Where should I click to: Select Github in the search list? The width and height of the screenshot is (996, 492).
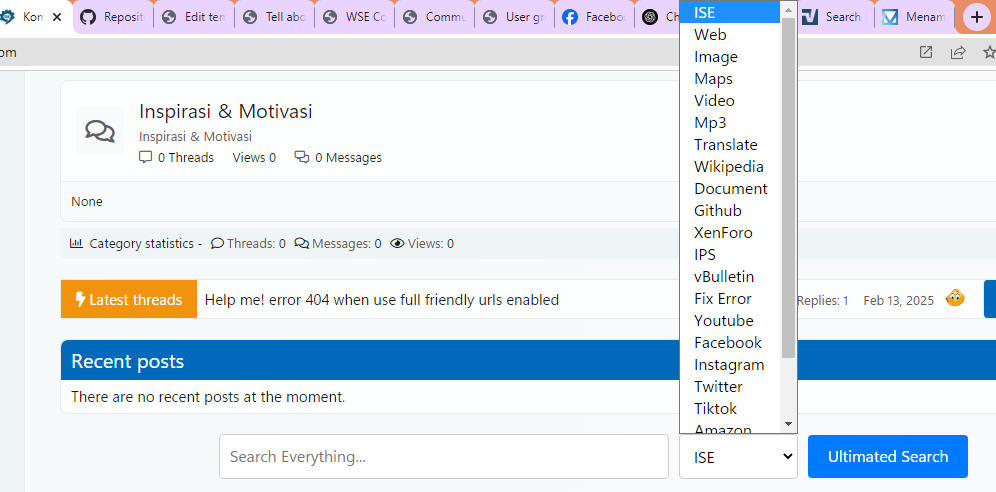[x=730, y=210]
